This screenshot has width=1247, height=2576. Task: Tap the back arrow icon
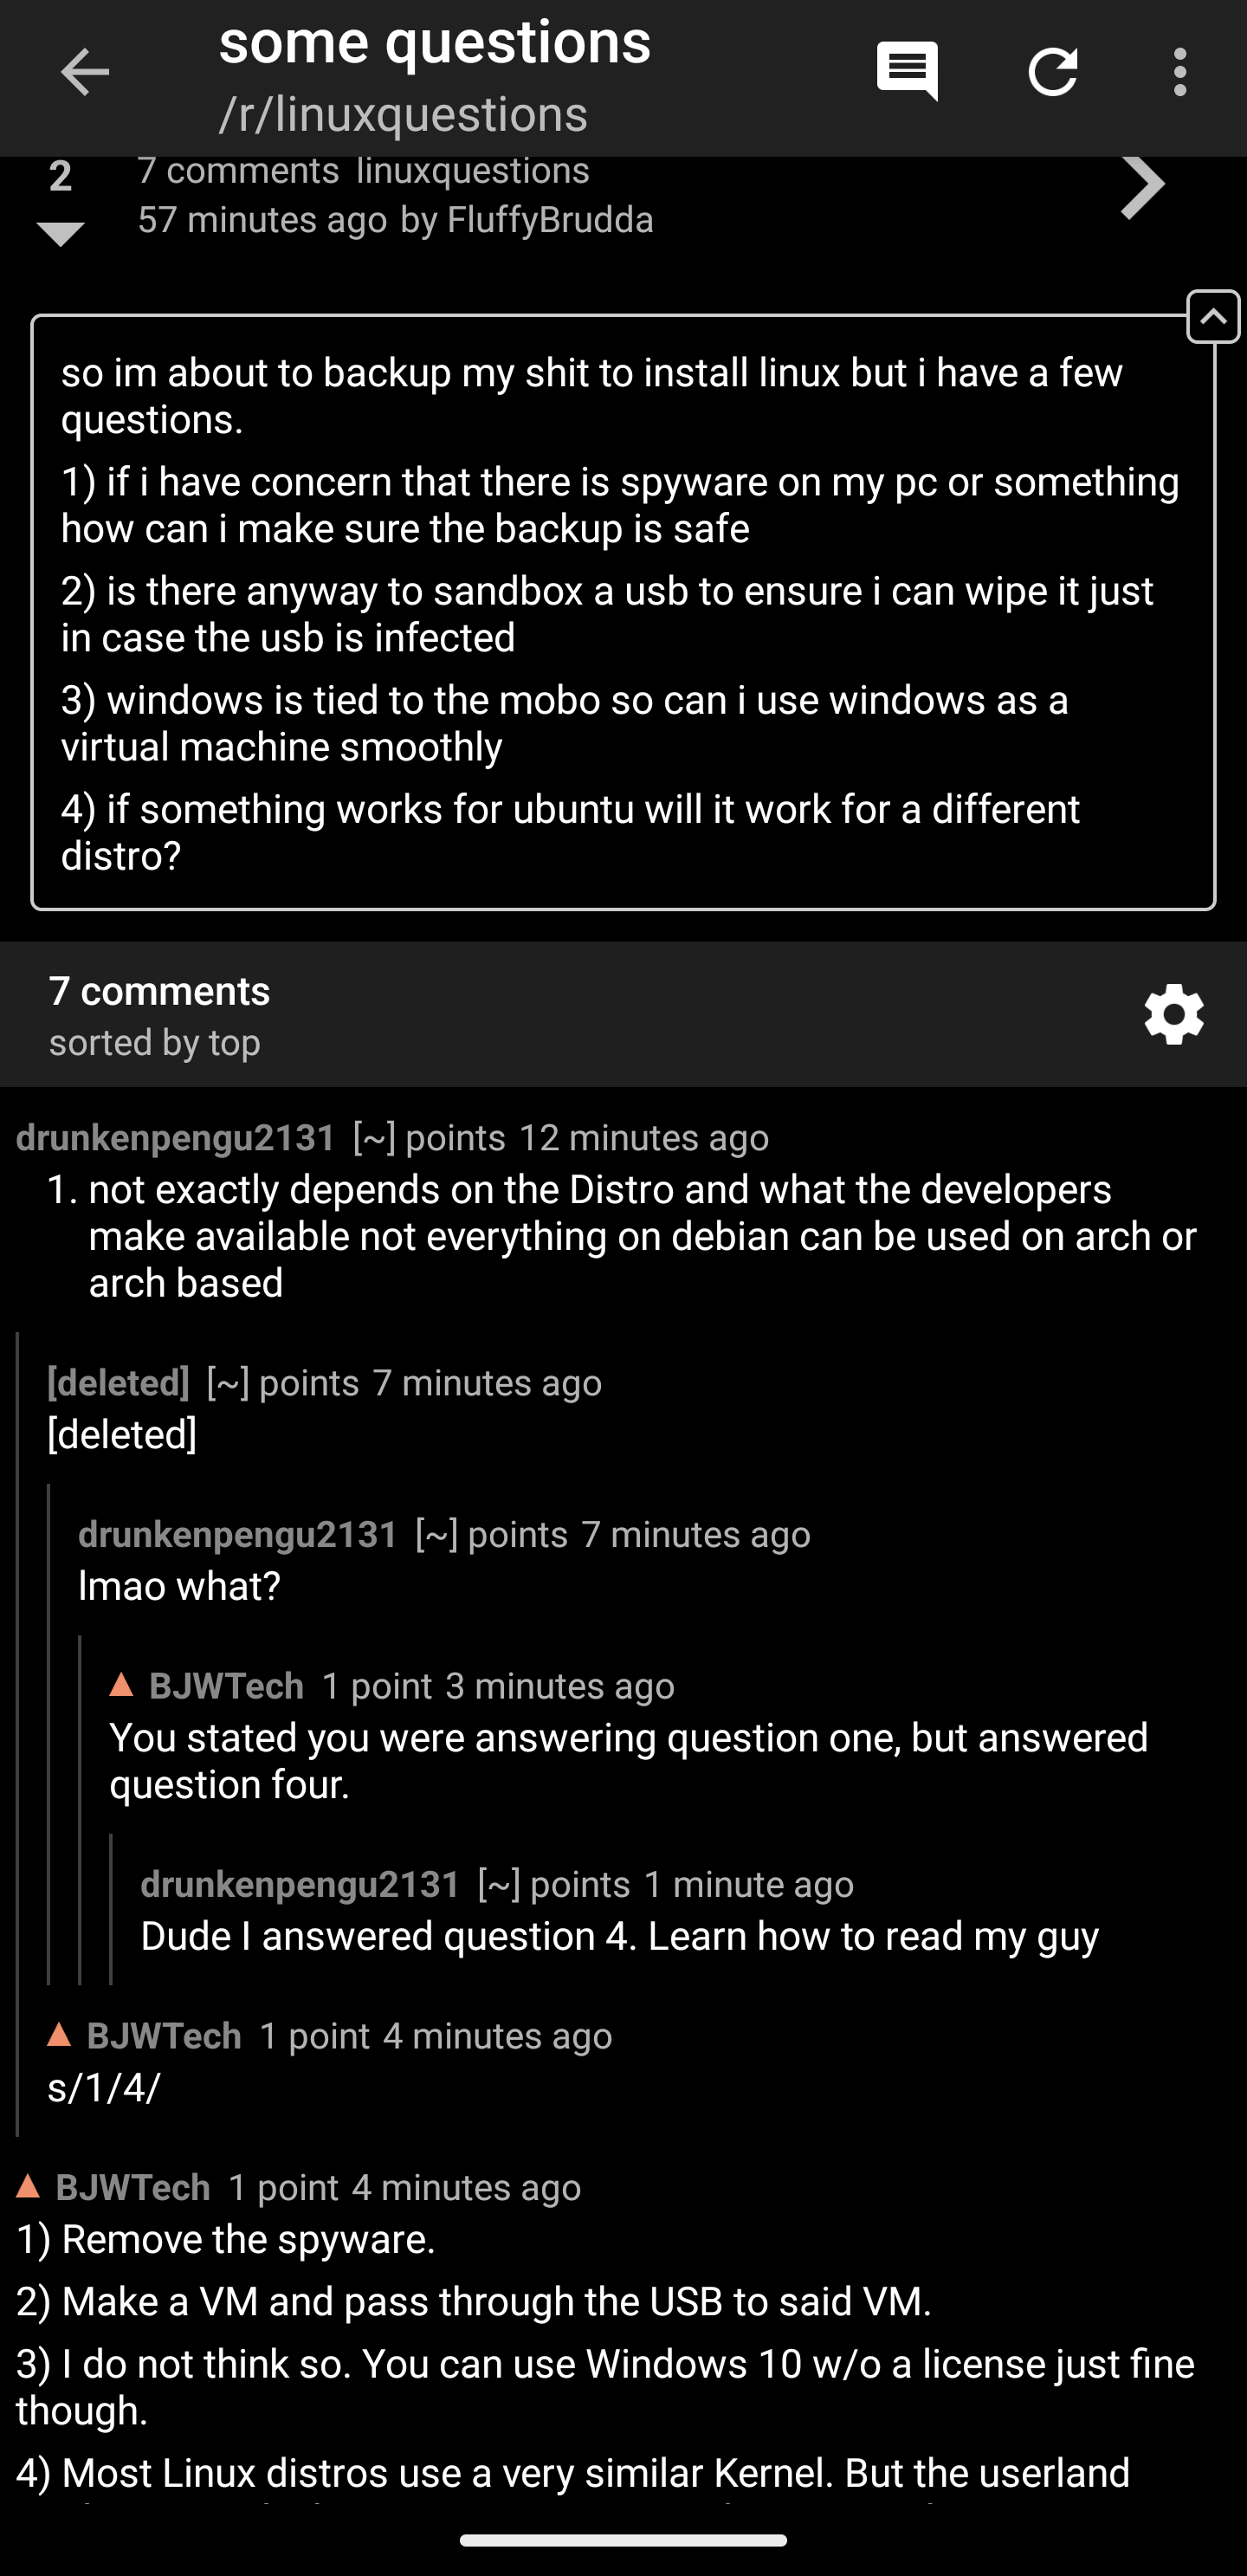(x=84, y=72)
